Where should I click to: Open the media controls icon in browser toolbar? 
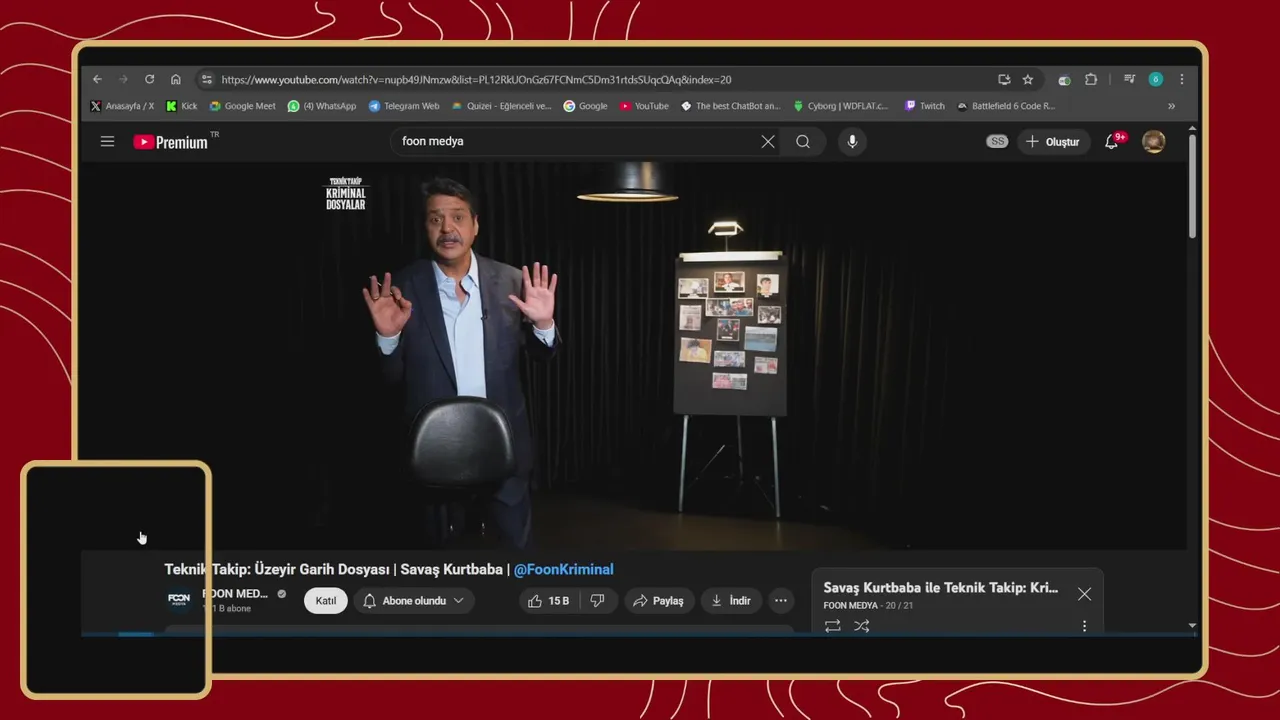point(1129,80)
